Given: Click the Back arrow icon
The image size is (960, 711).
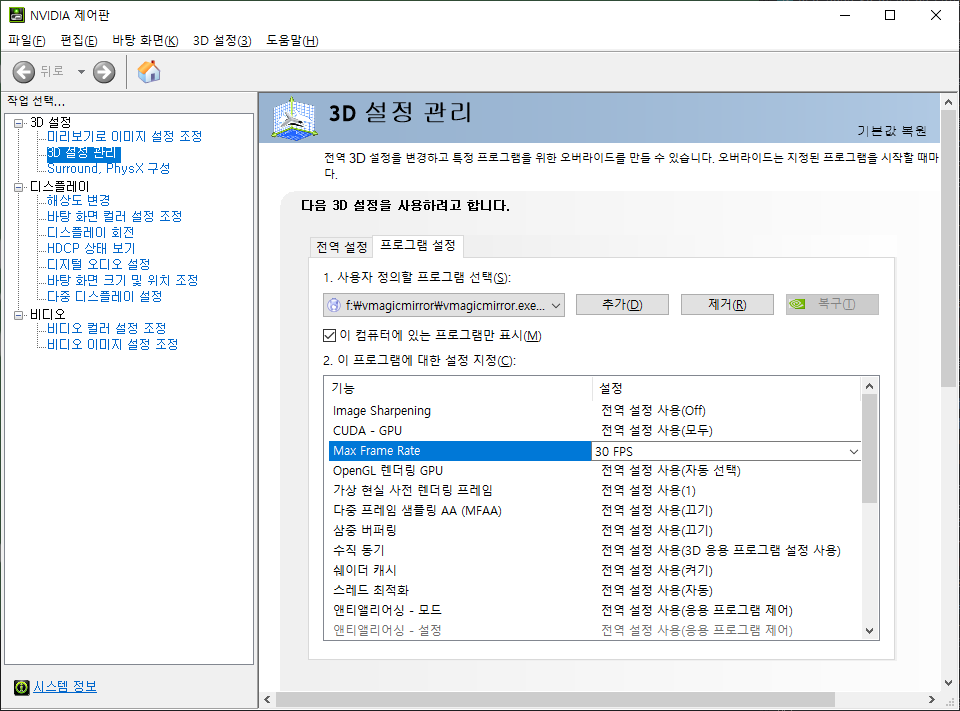Looking at the screenshot, I should tap(24, 72).
